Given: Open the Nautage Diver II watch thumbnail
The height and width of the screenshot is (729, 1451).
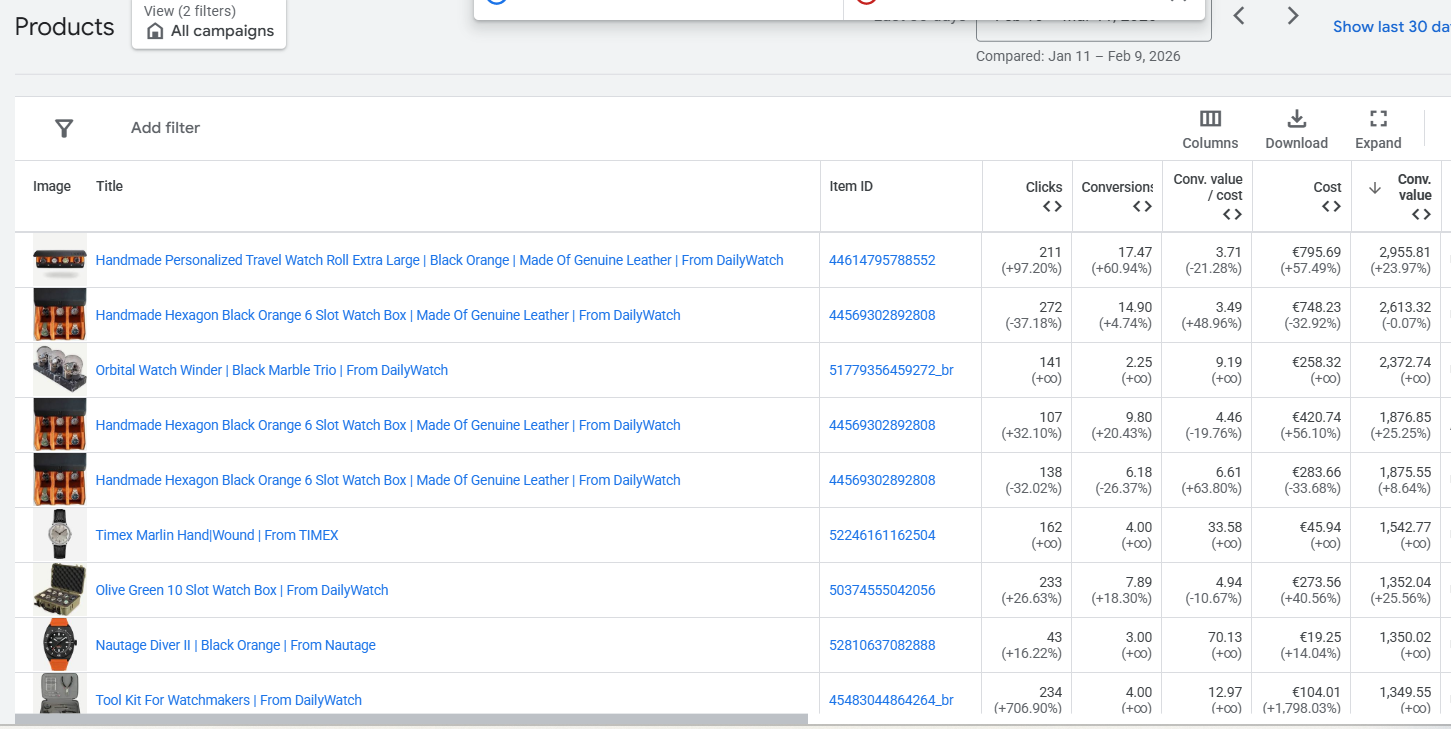Looking at the screenshot, I should (60, 645).
